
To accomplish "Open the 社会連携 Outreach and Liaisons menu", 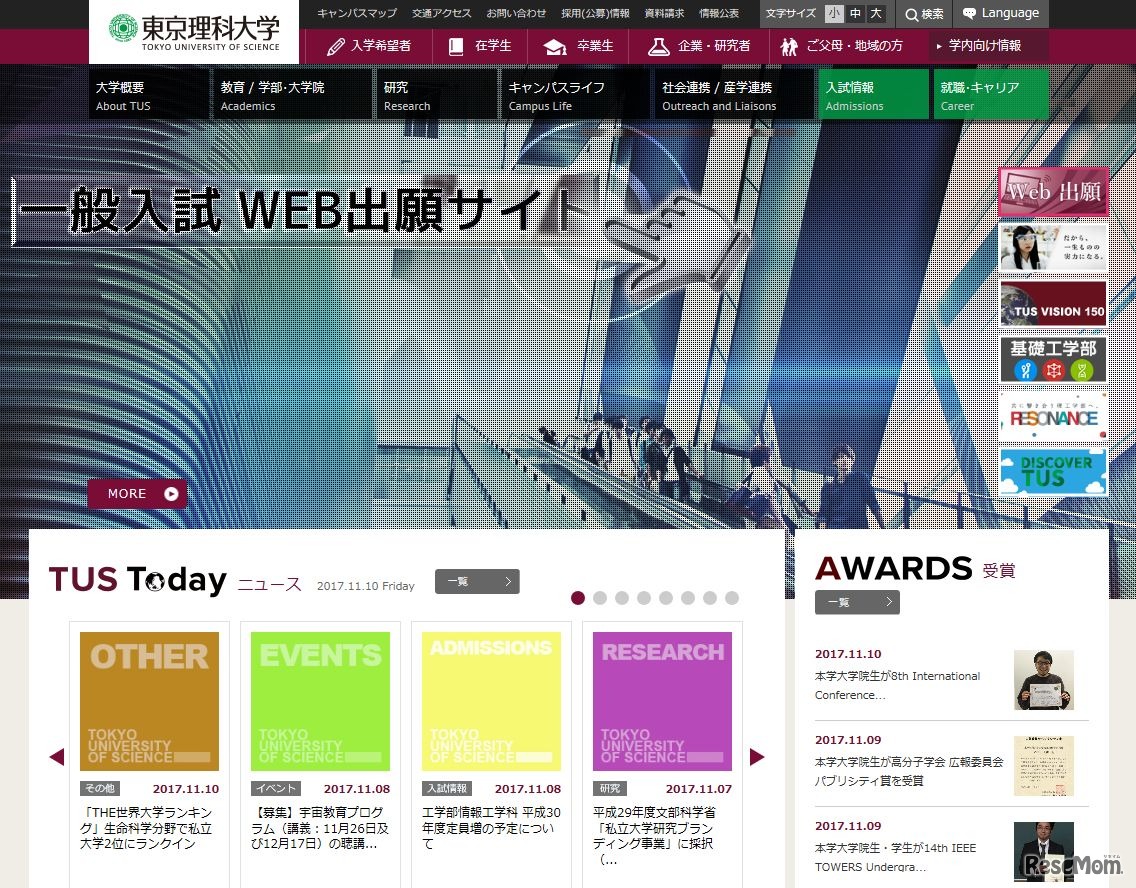I will click(x=733, y=94).
